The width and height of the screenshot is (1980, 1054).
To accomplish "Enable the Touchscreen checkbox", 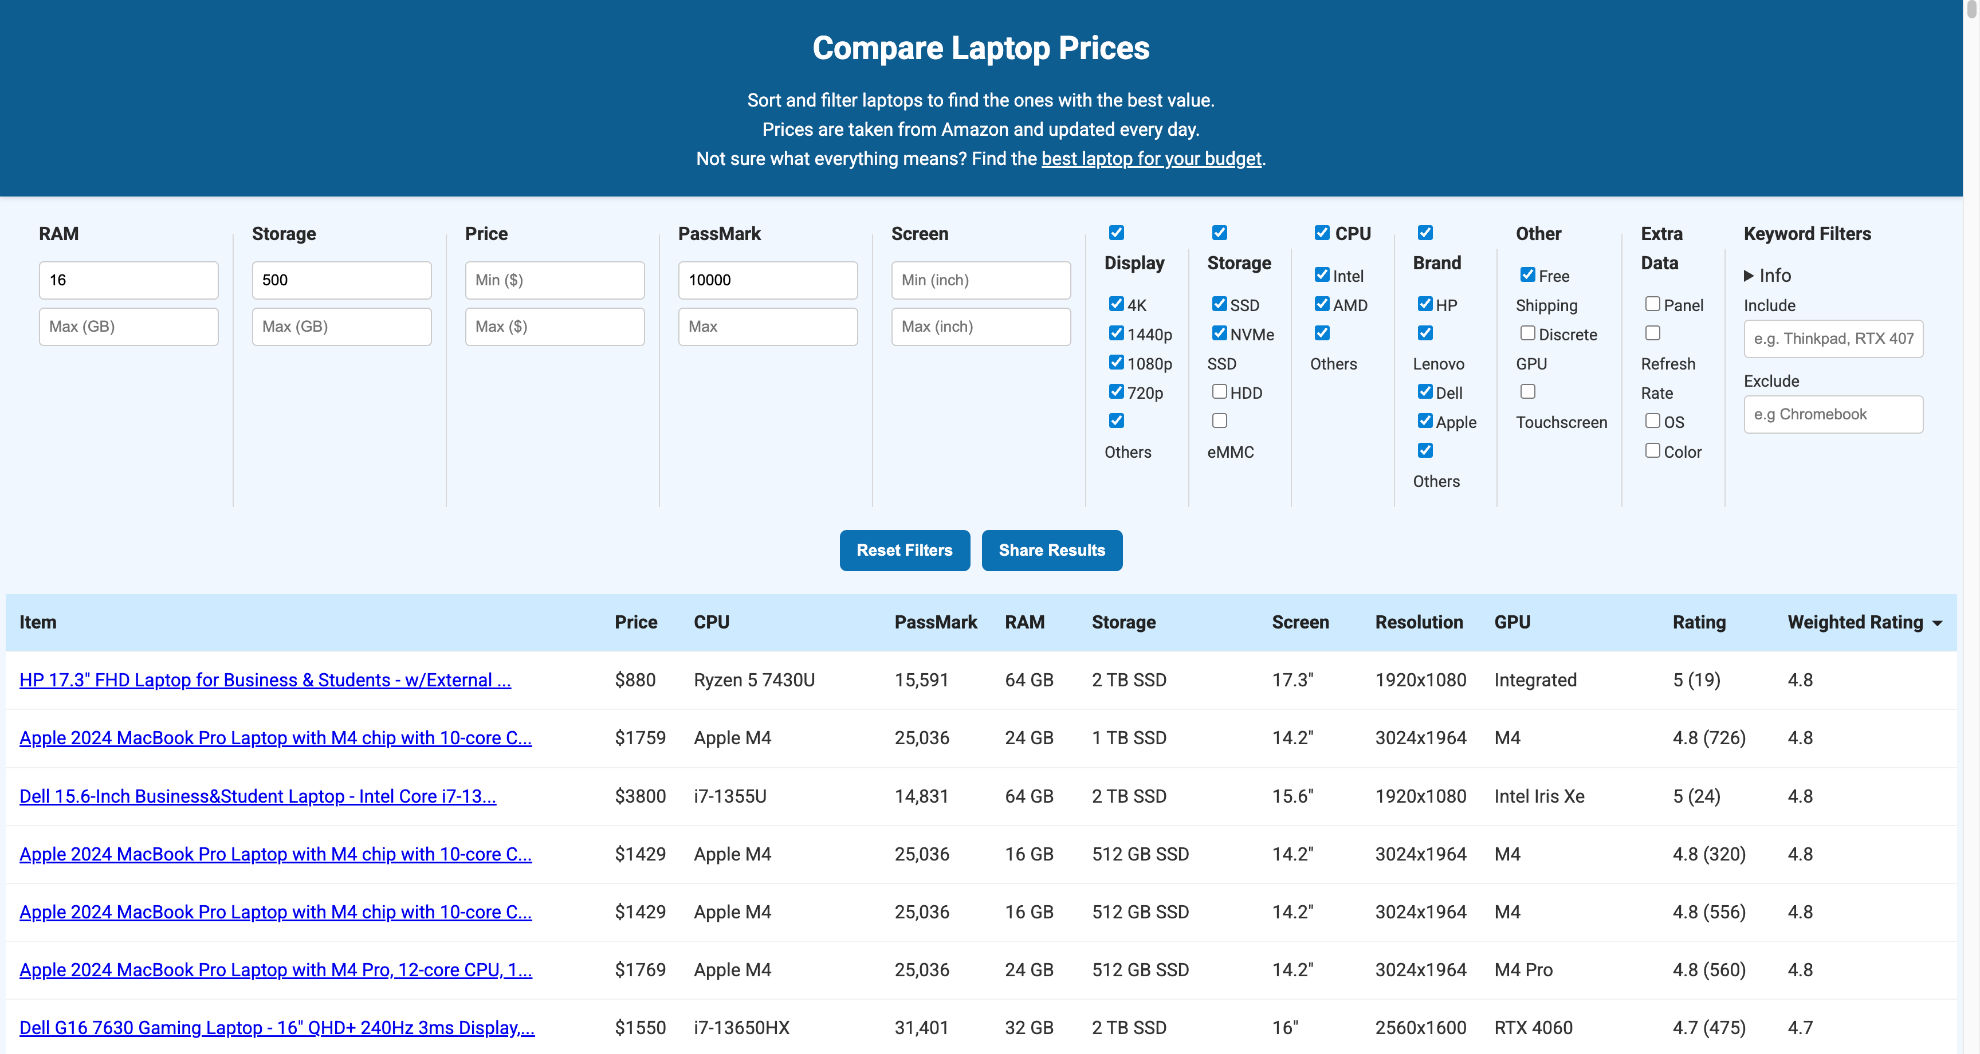I will tap(1528, 392).
